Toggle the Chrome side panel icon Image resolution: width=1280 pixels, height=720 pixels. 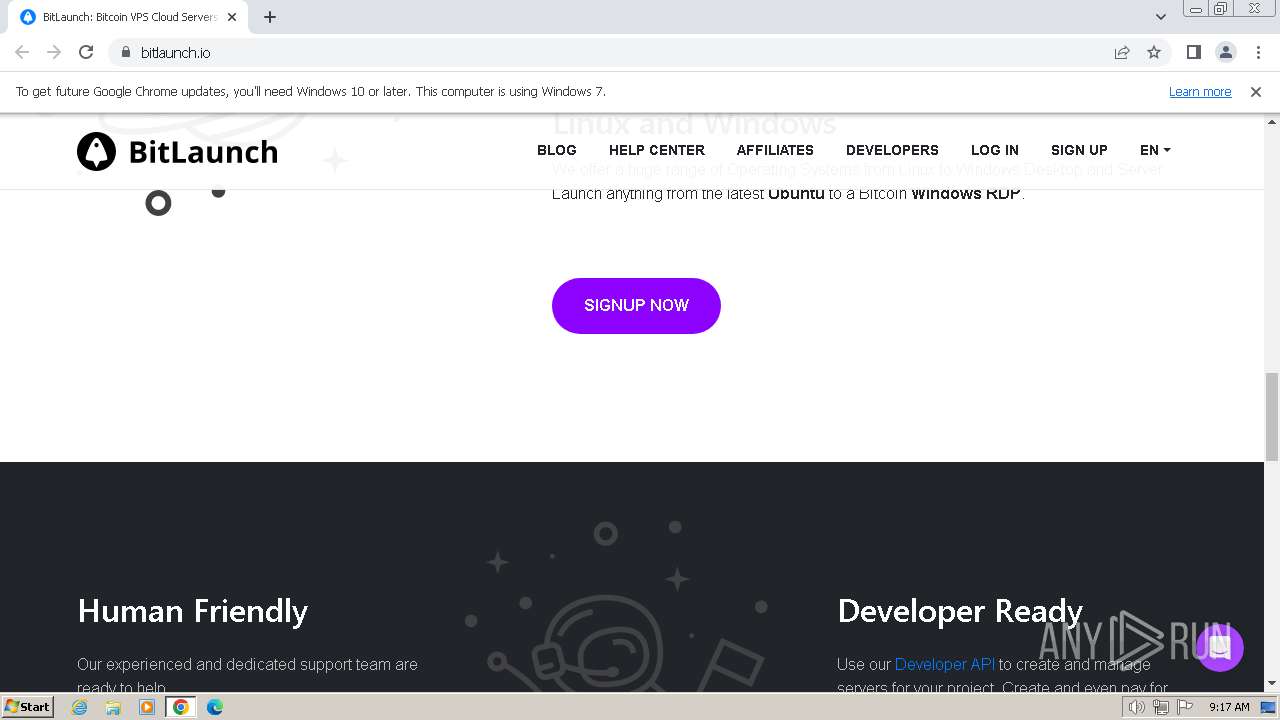click(1193, 52)
